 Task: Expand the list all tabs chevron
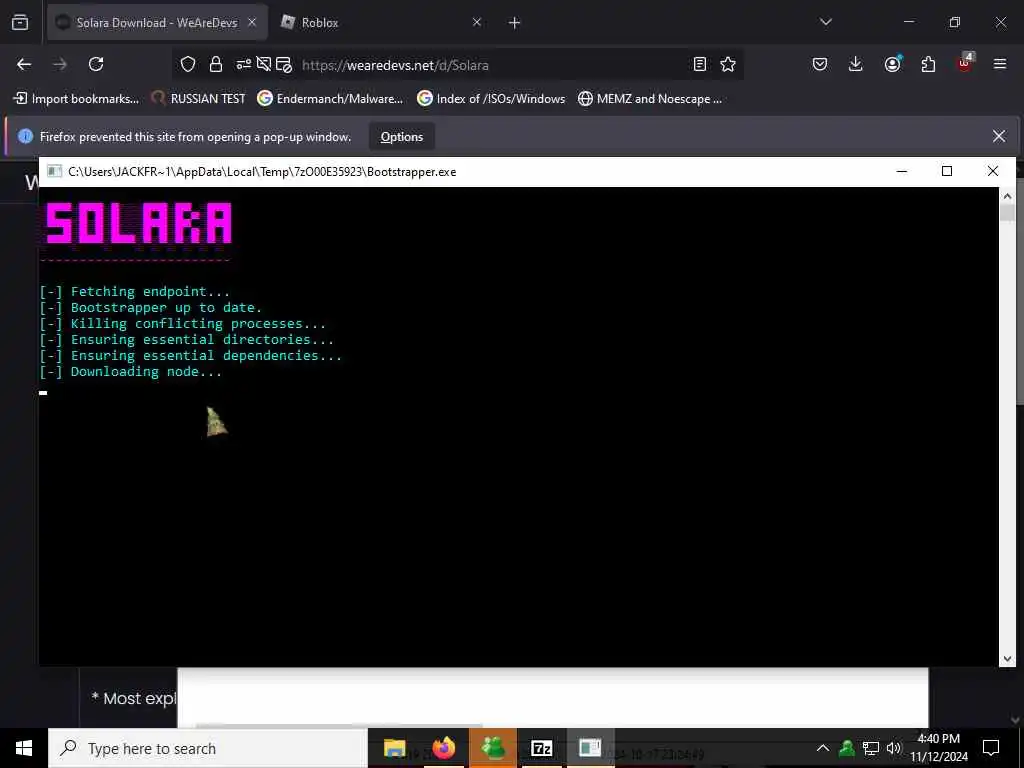(825, 22)
